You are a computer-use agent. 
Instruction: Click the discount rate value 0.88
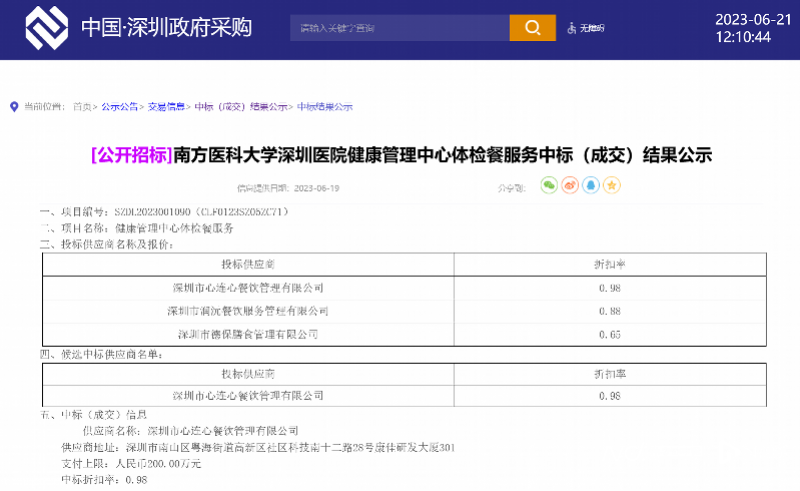coord(610,311)
